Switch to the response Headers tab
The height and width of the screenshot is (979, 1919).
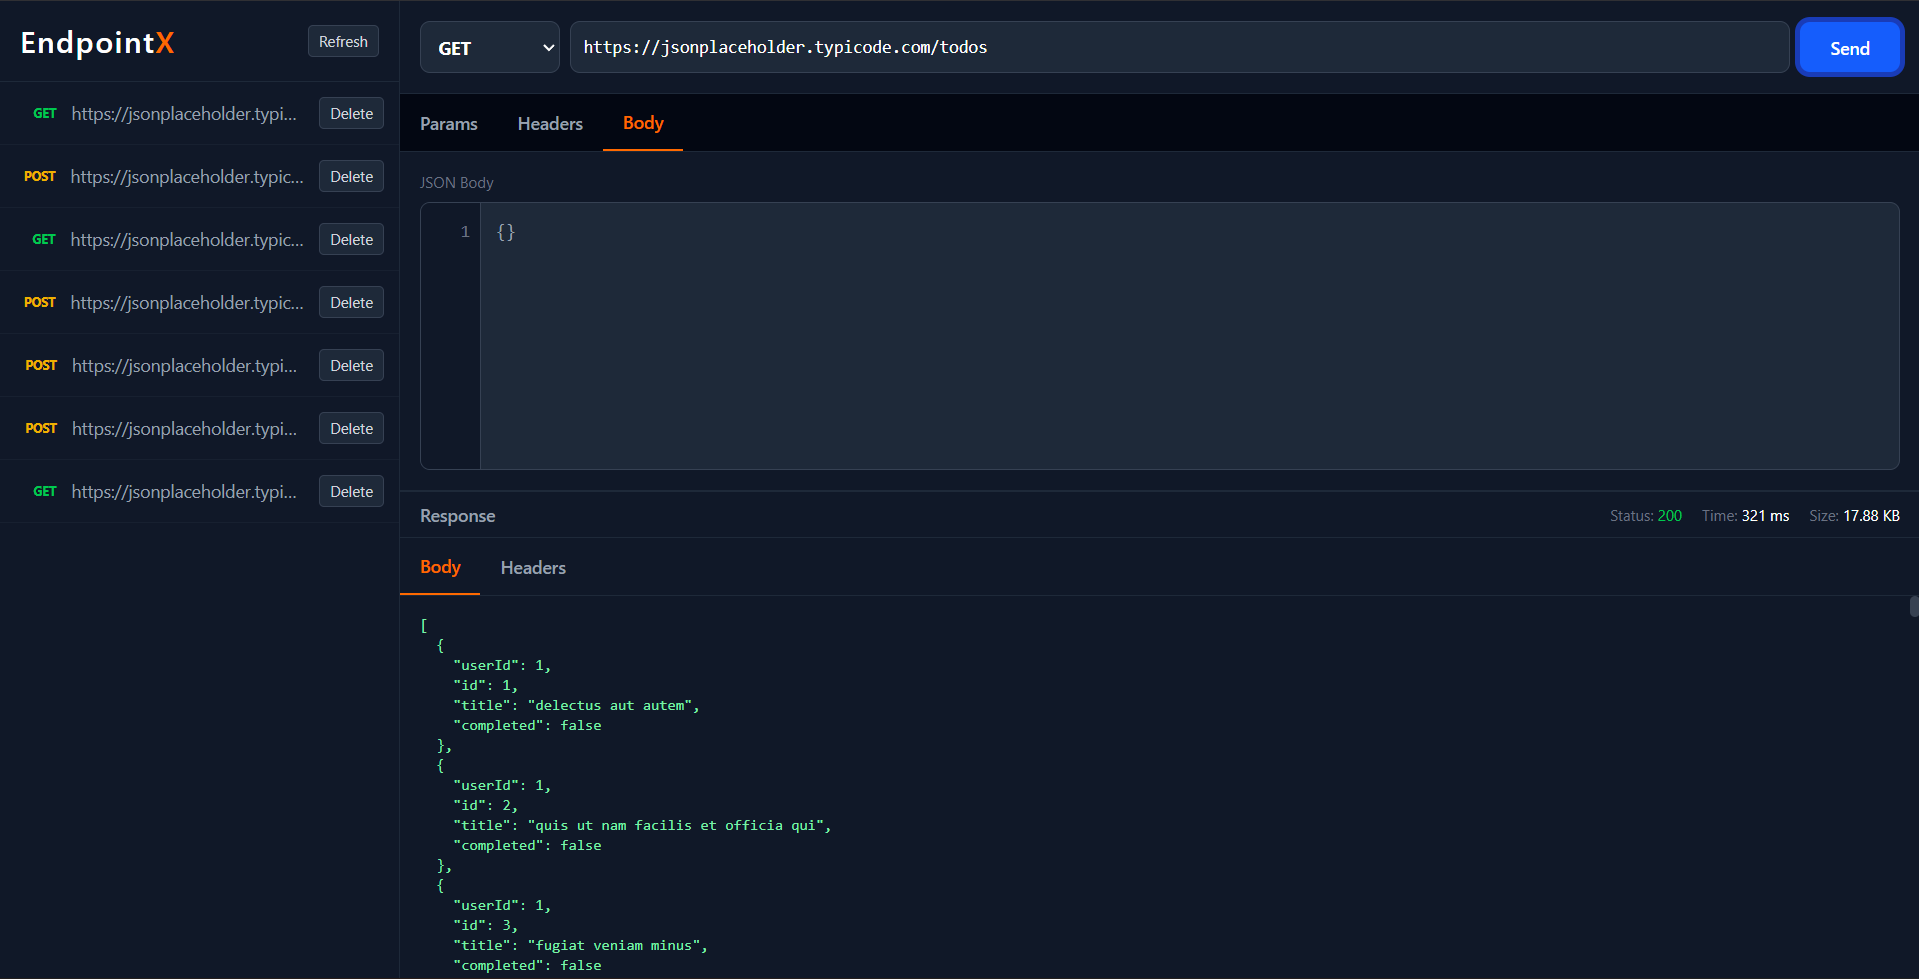click(x=532, y=567)
